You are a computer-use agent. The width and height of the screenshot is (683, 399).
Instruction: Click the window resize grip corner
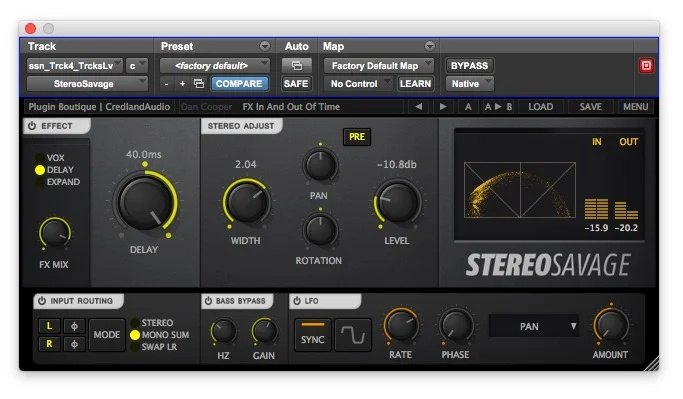(651, 363)
